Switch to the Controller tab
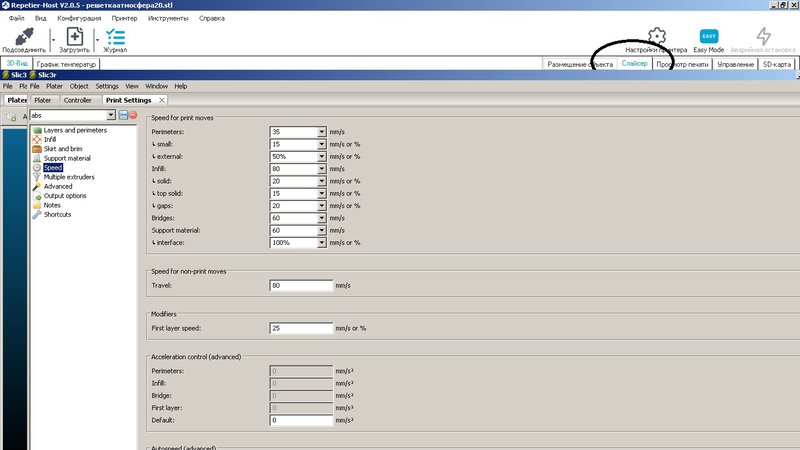The width and height of the screenshot is (800, 450). click(77, 100)
